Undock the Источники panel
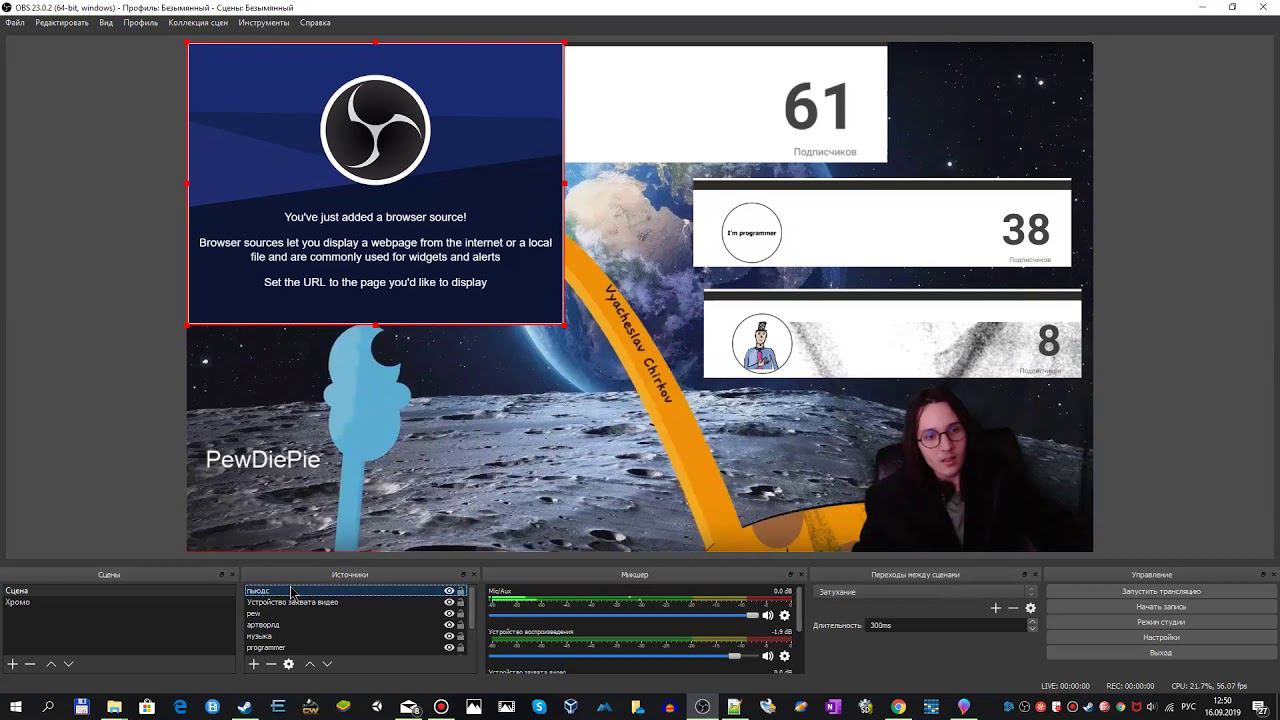 click(x=463, y=575)
